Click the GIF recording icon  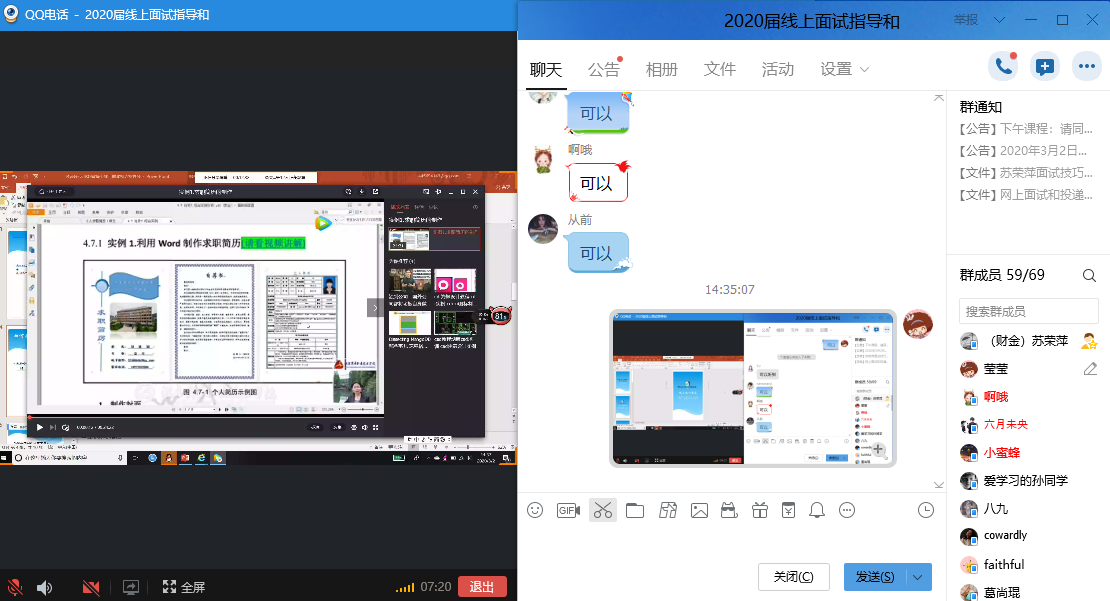[x=568, y=510]
